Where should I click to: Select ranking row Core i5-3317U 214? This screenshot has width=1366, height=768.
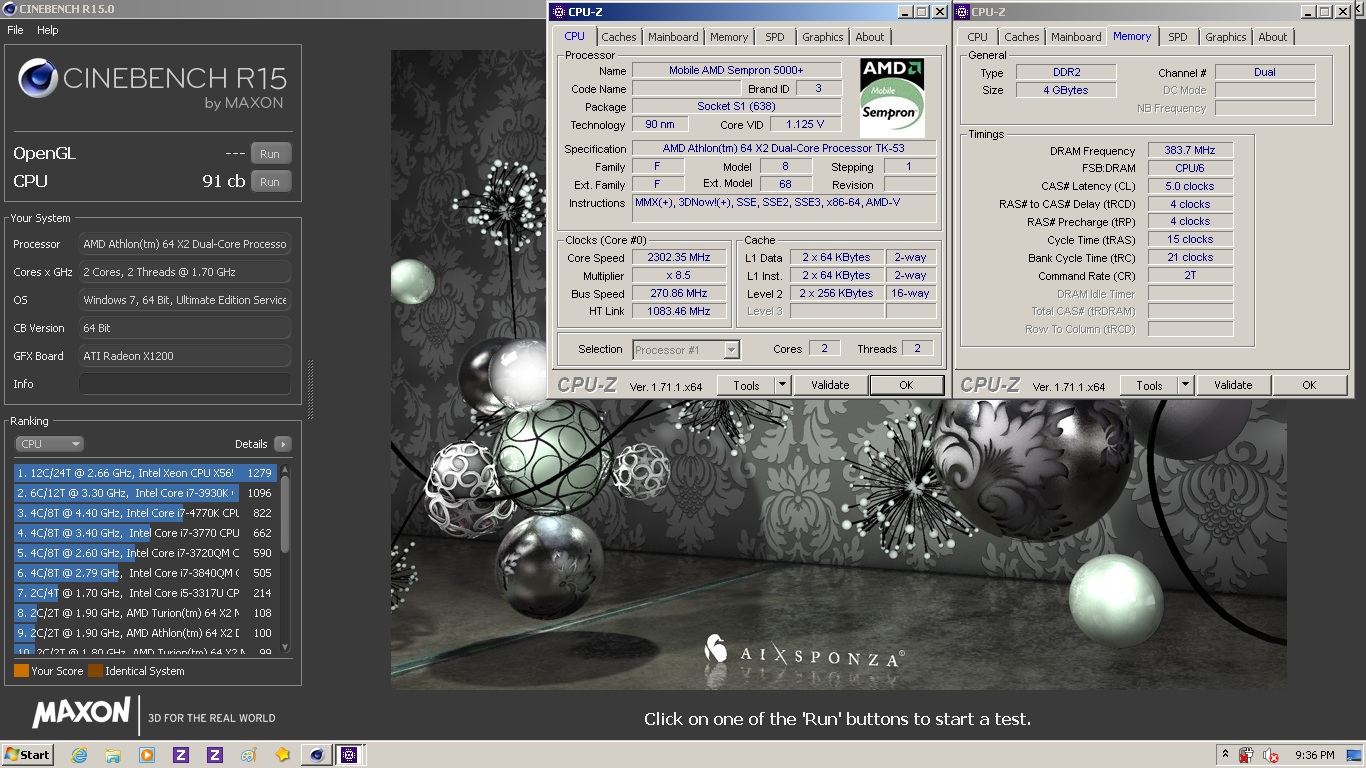point(145,593)
